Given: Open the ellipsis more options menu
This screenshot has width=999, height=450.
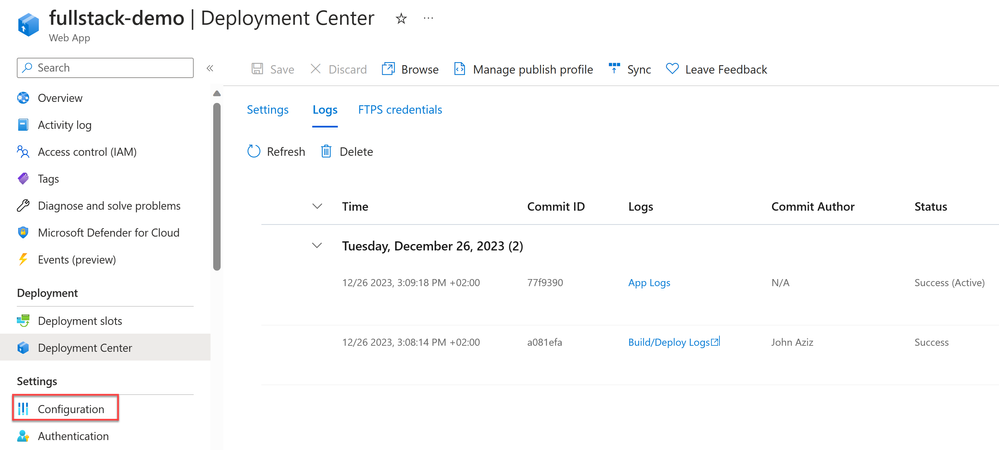Looking at the screenshot, I should pyautogui.click(x=428, y=18).
